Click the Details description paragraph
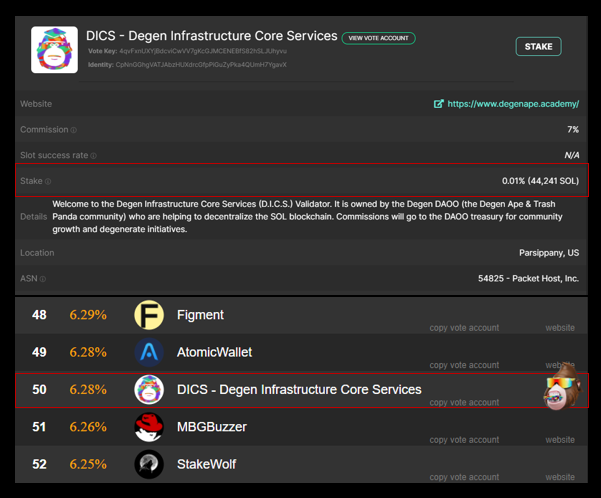This screenshot has width=601, height=498. click(x=307, y=217)
